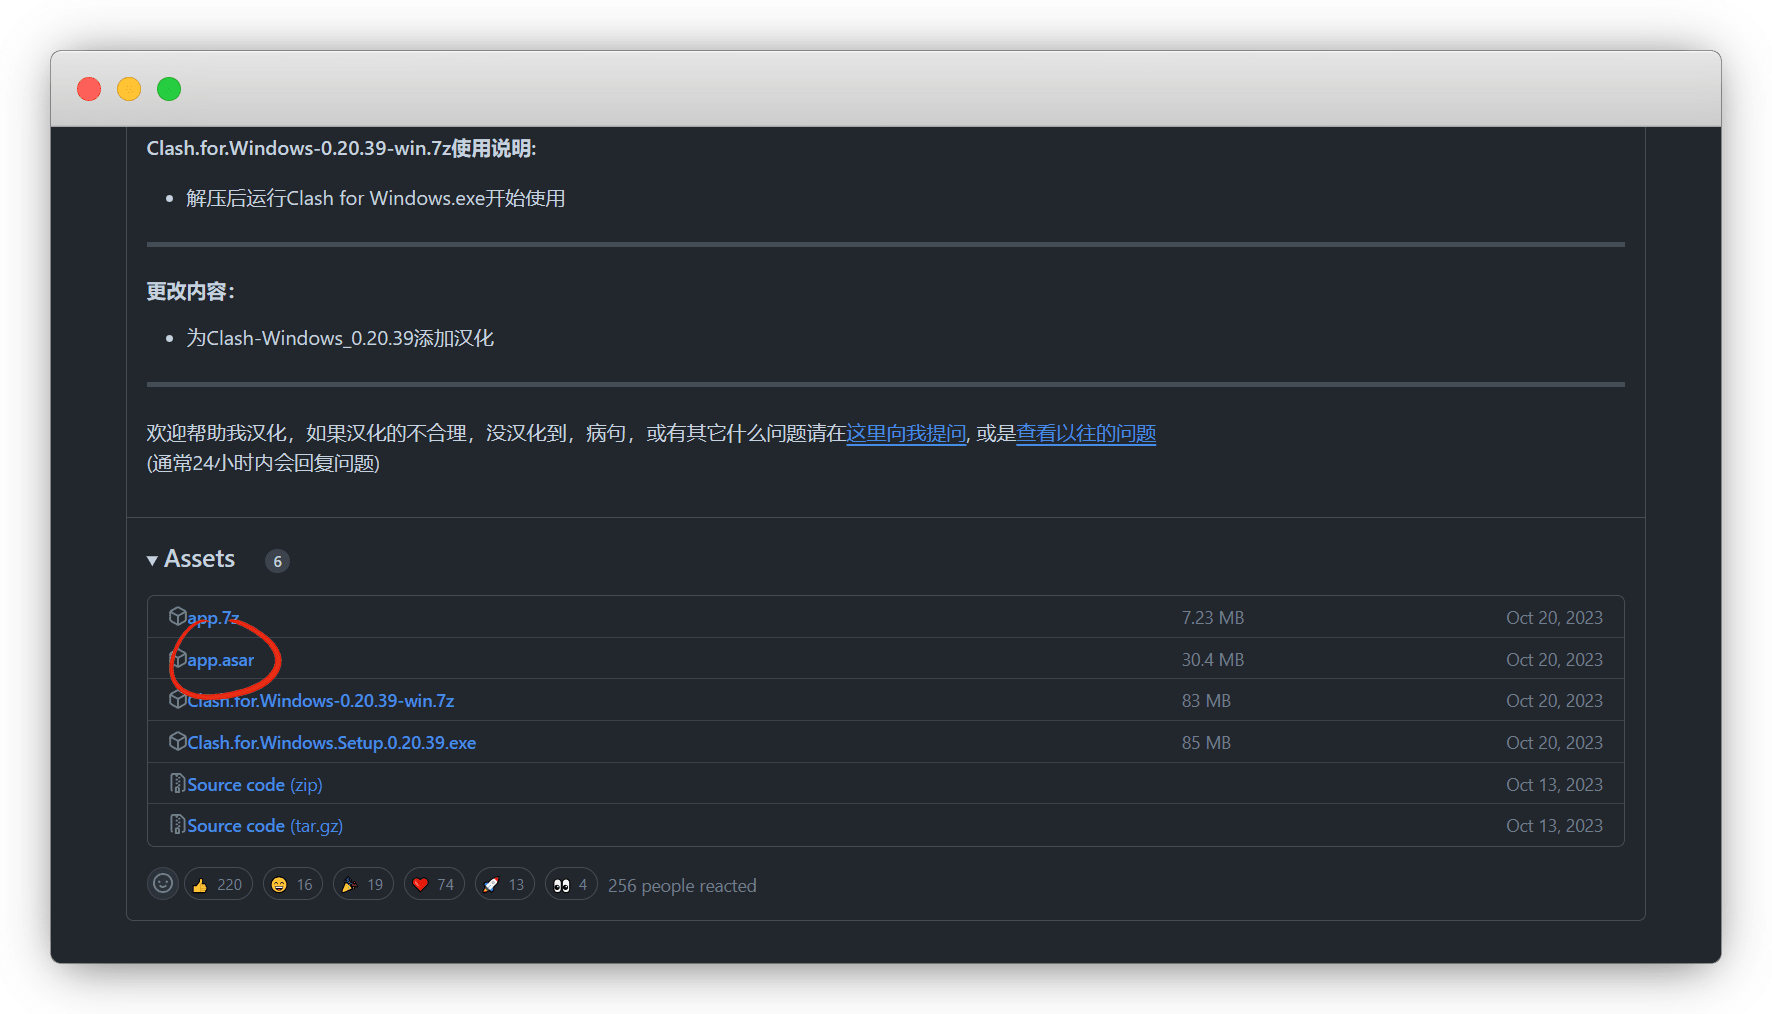Click Oct 20, 2023 date of app.7z
1772x1014 pixels.
pos(1554,618)
